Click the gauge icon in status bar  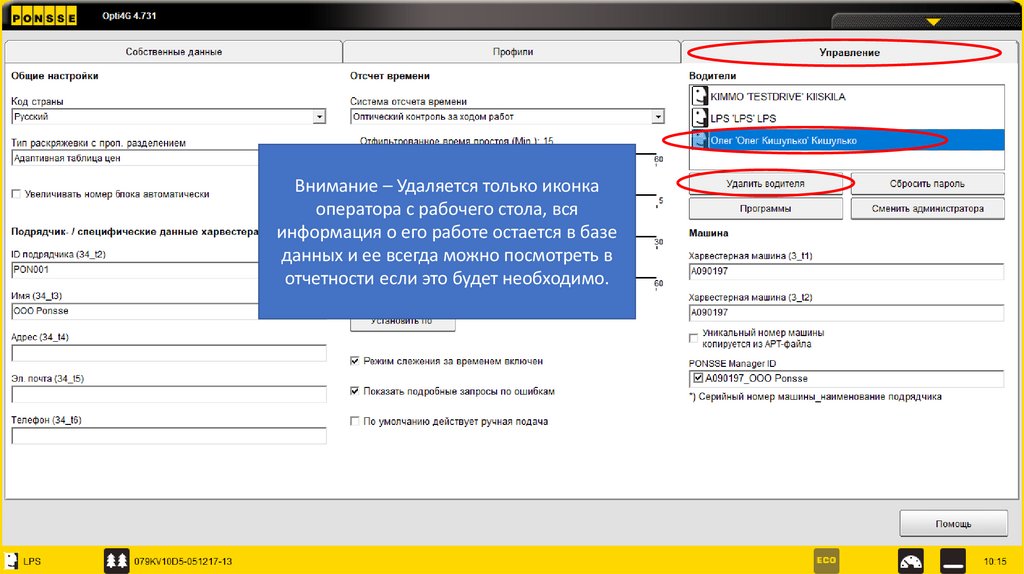click(x=910, y=561)
